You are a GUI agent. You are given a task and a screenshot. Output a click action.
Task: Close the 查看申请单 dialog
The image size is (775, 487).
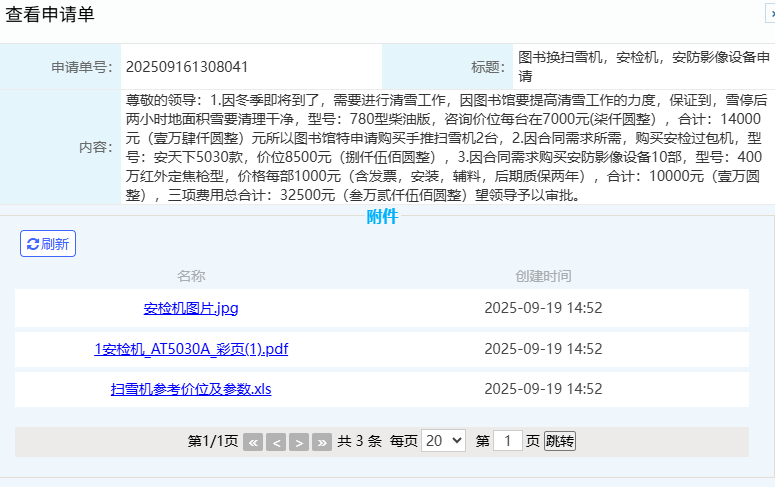(x=770, y=12)
